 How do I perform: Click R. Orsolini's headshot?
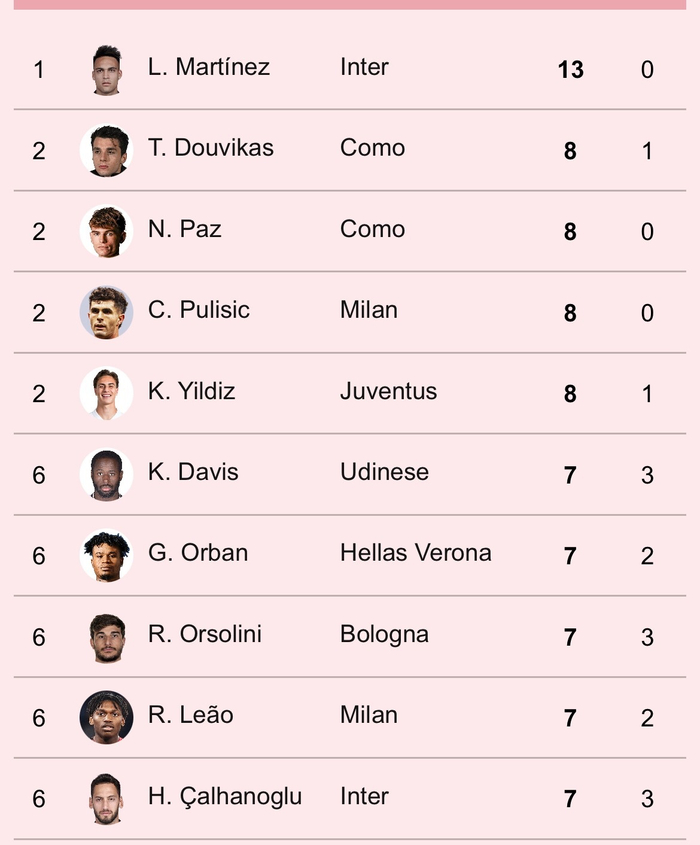(x=106, y=636)
